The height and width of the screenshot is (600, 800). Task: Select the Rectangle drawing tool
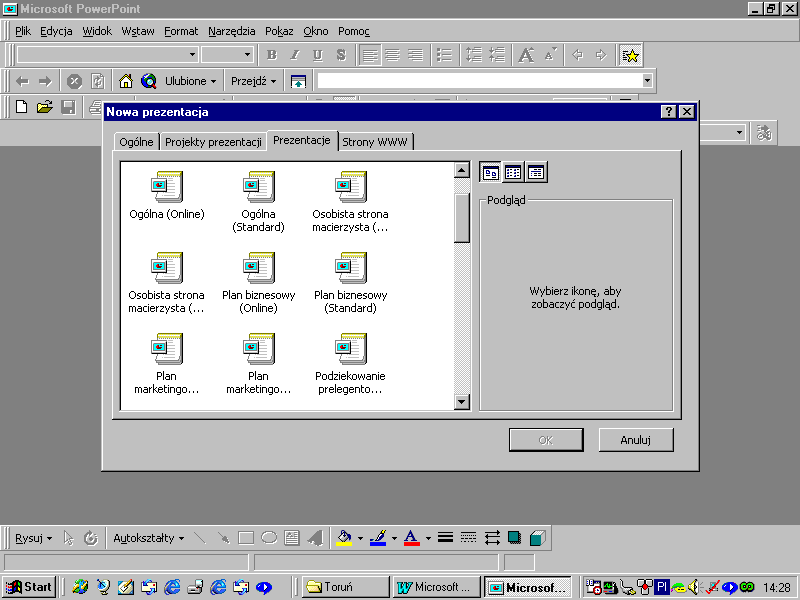coord(246,538)
